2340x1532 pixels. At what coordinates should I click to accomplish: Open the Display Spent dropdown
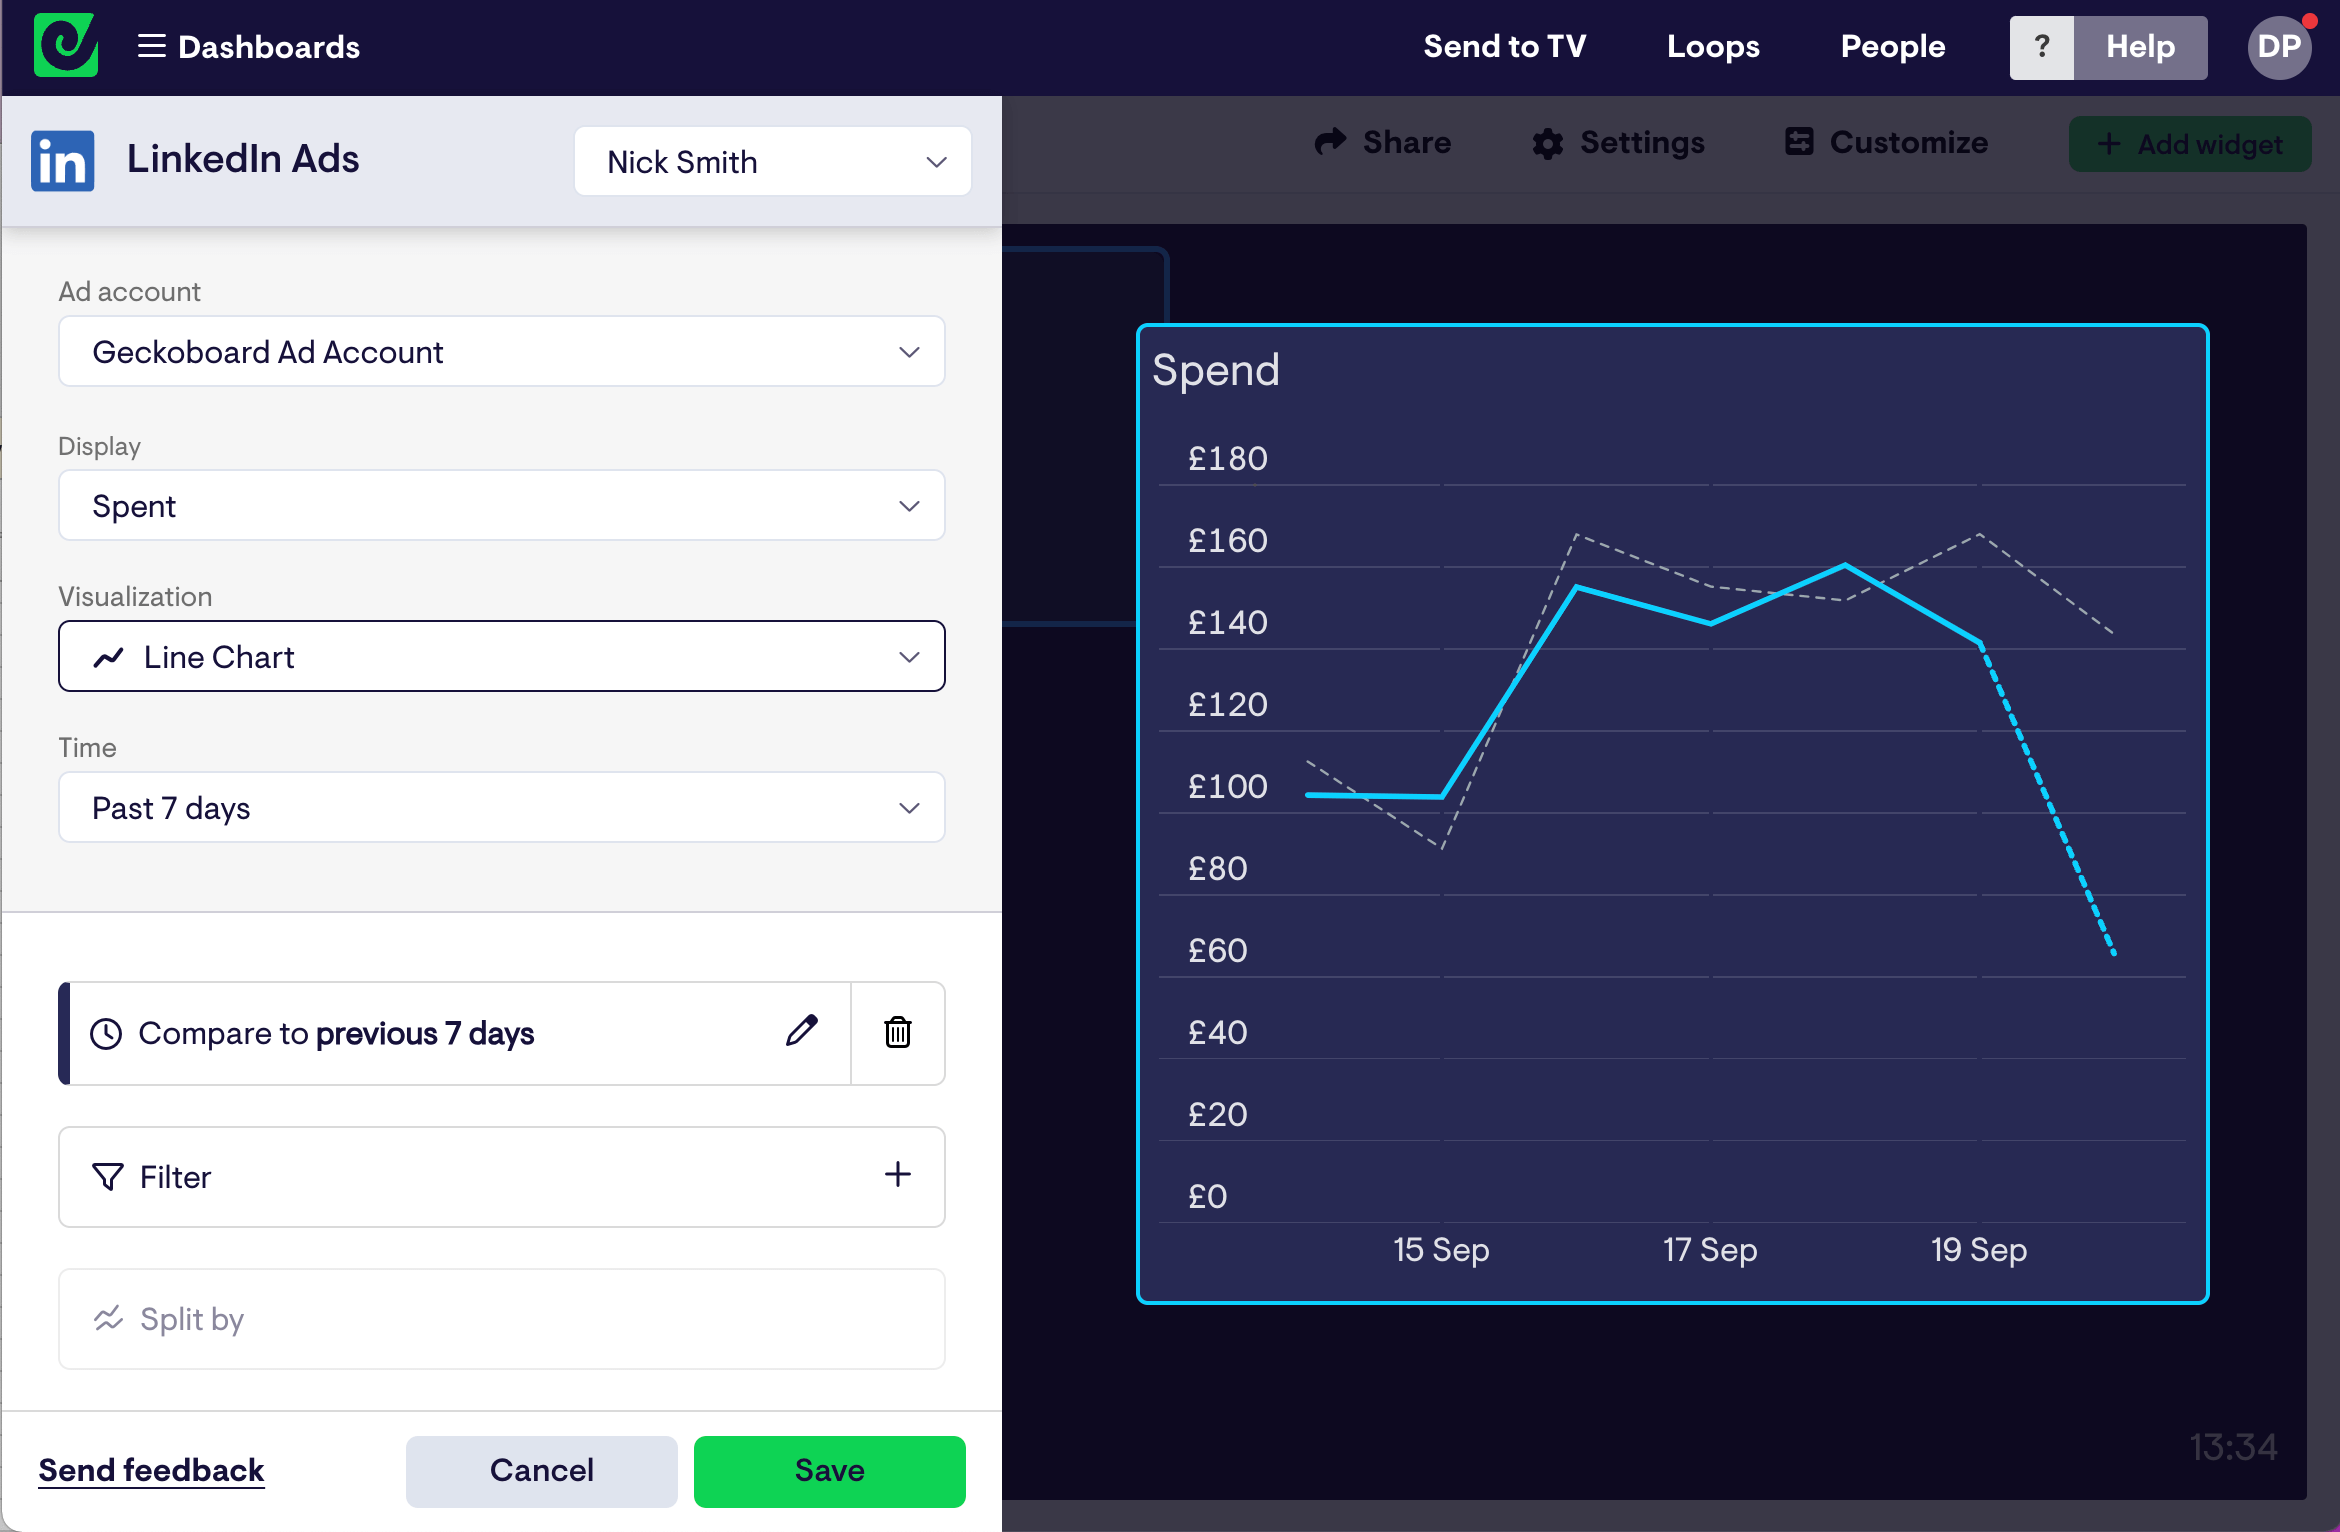(x=501, y=506)
